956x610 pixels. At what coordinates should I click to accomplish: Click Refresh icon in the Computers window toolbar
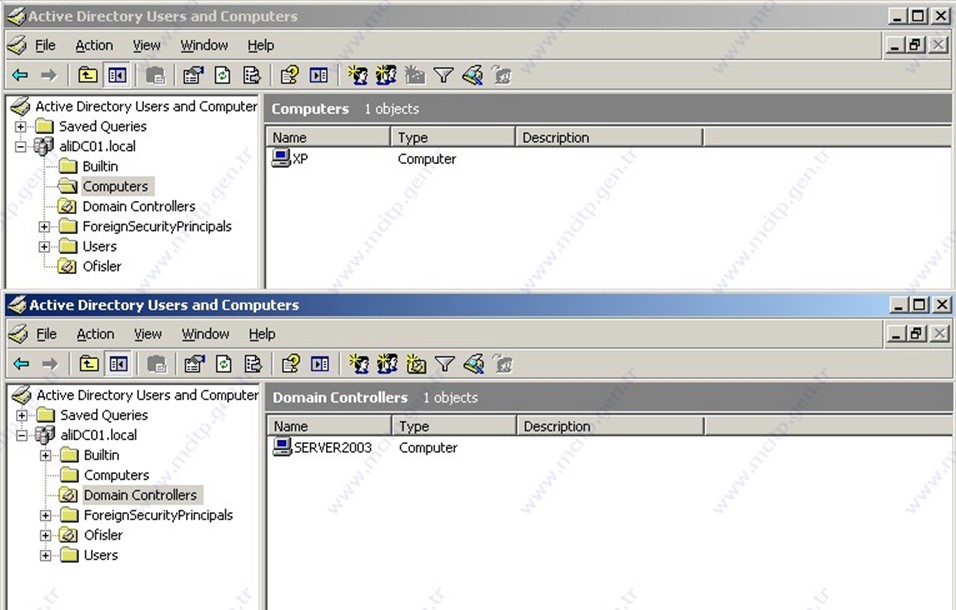(x=222, y=75)
